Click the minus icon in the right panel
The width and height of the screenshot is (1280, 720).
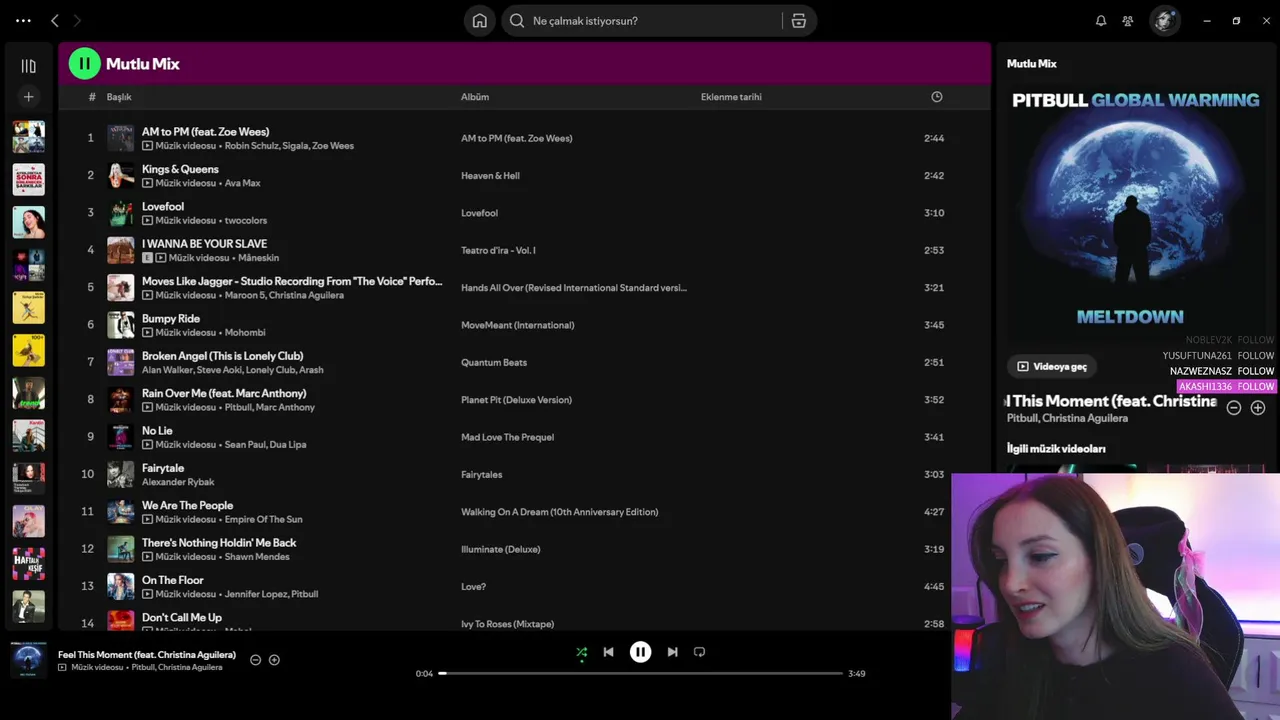[x=1234, y=408]
